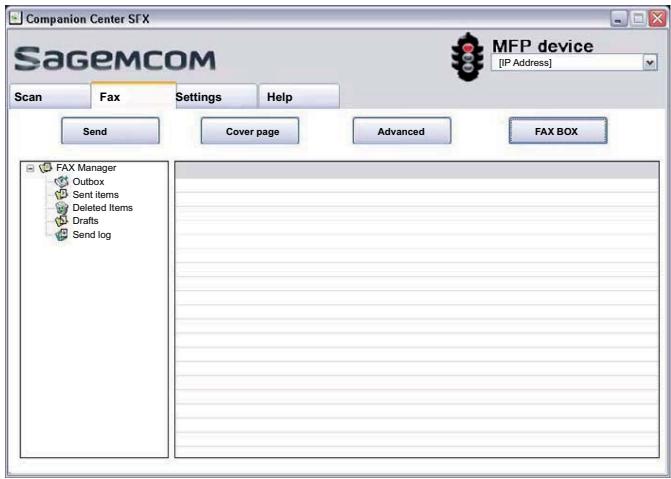This screenshot has width=671, height=479.
Task: Select the Sent items label
Action: point(95,195)
